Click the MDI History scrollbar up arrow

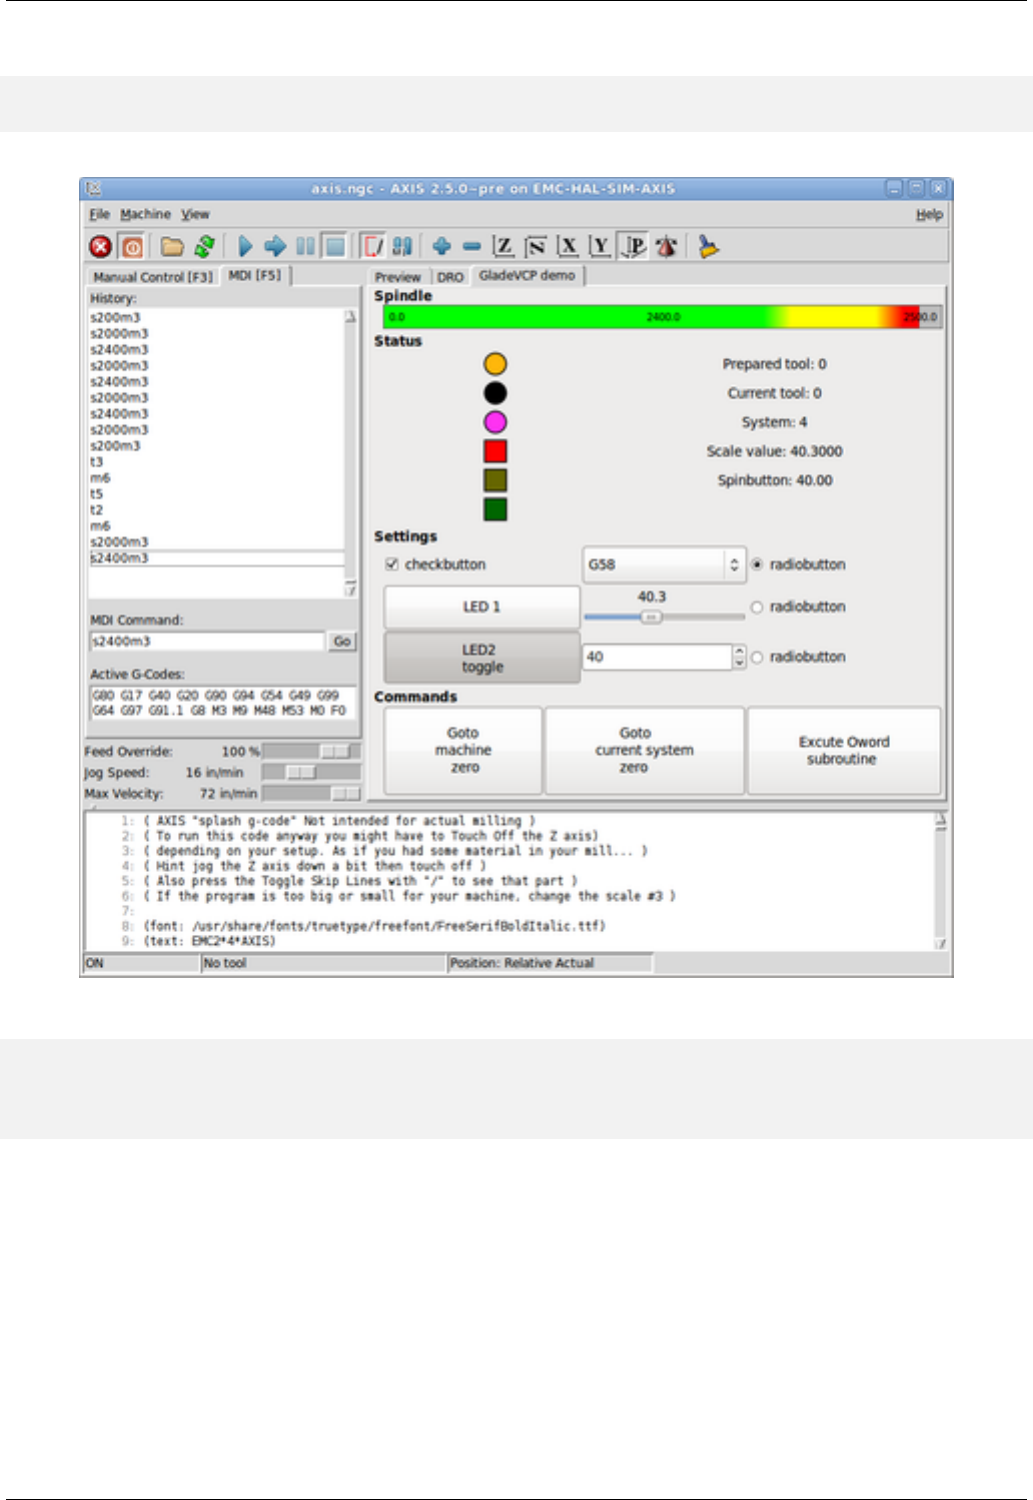[350, 316]
